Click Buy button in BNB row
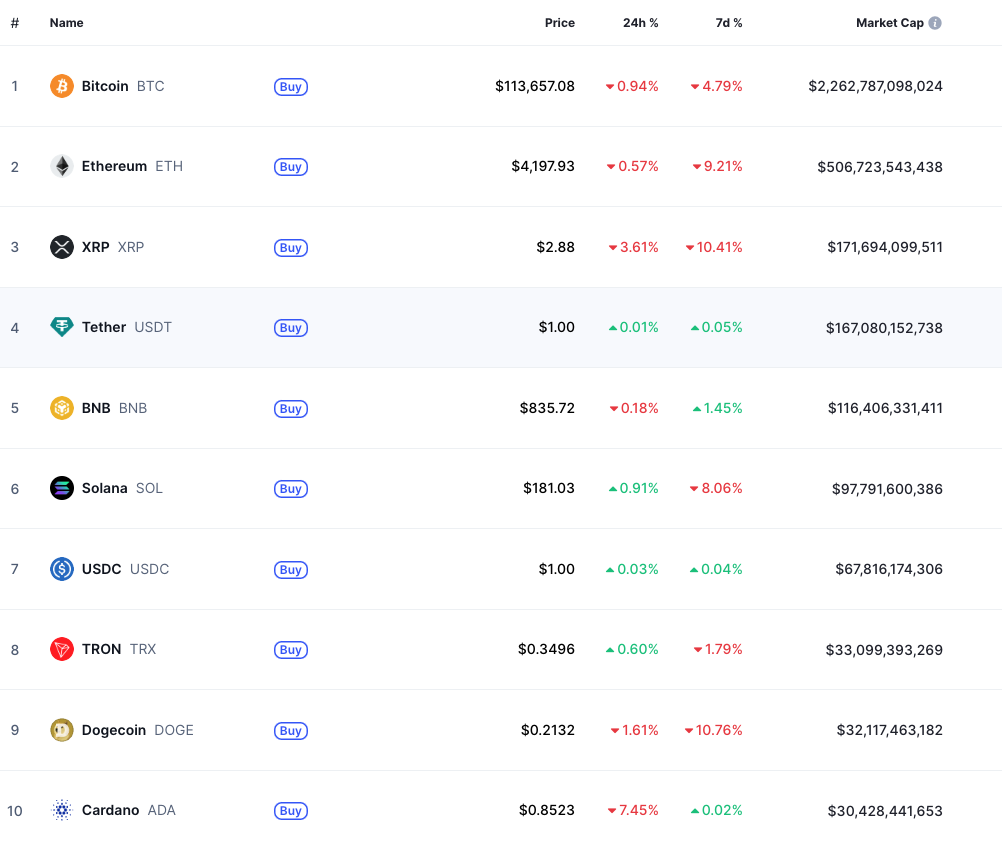Image resolution: width=1002 pixels, height=849 pixels. (291, 409)
